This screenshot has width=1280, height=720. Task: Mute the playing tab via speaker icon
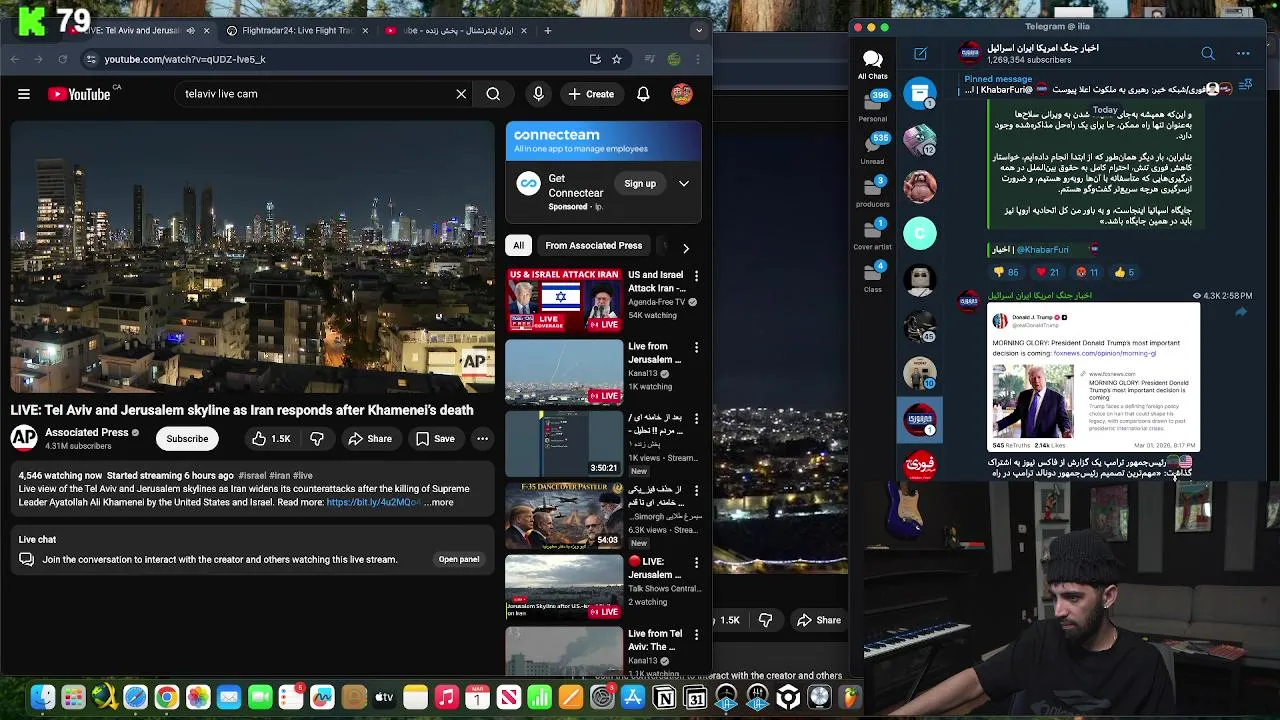coord(190,31)
